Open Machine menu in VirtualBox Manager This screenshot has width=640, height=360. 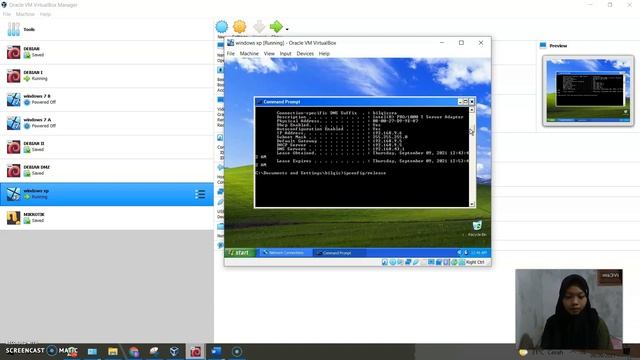click(x=25, y=14)
